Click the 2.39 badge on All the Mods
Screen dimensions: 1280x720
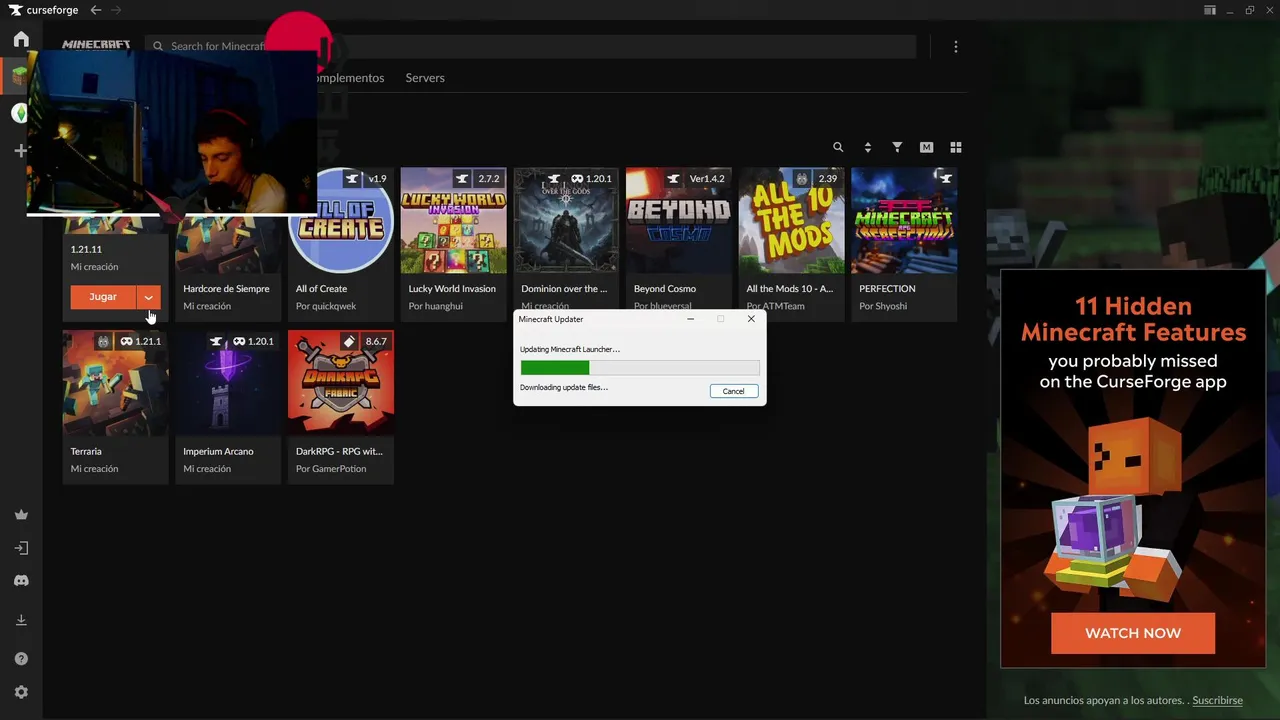[x=828, y=179]
